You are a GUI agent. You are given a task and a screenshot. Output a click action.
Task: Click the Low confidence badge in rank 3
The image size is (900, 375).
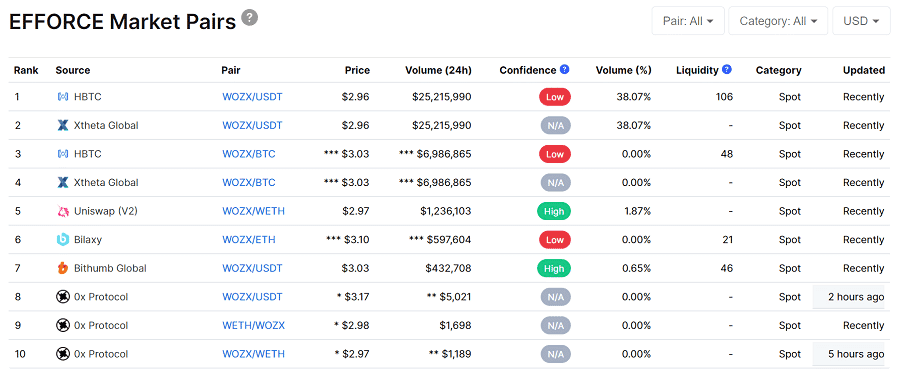pos(554,154)
